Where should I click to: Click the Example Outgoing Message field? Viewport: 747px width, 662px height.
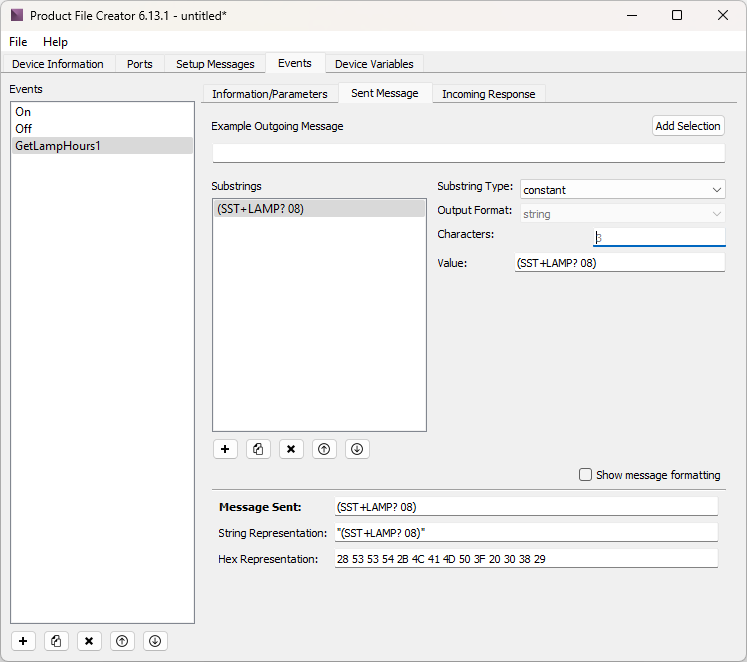click(467, 153)
